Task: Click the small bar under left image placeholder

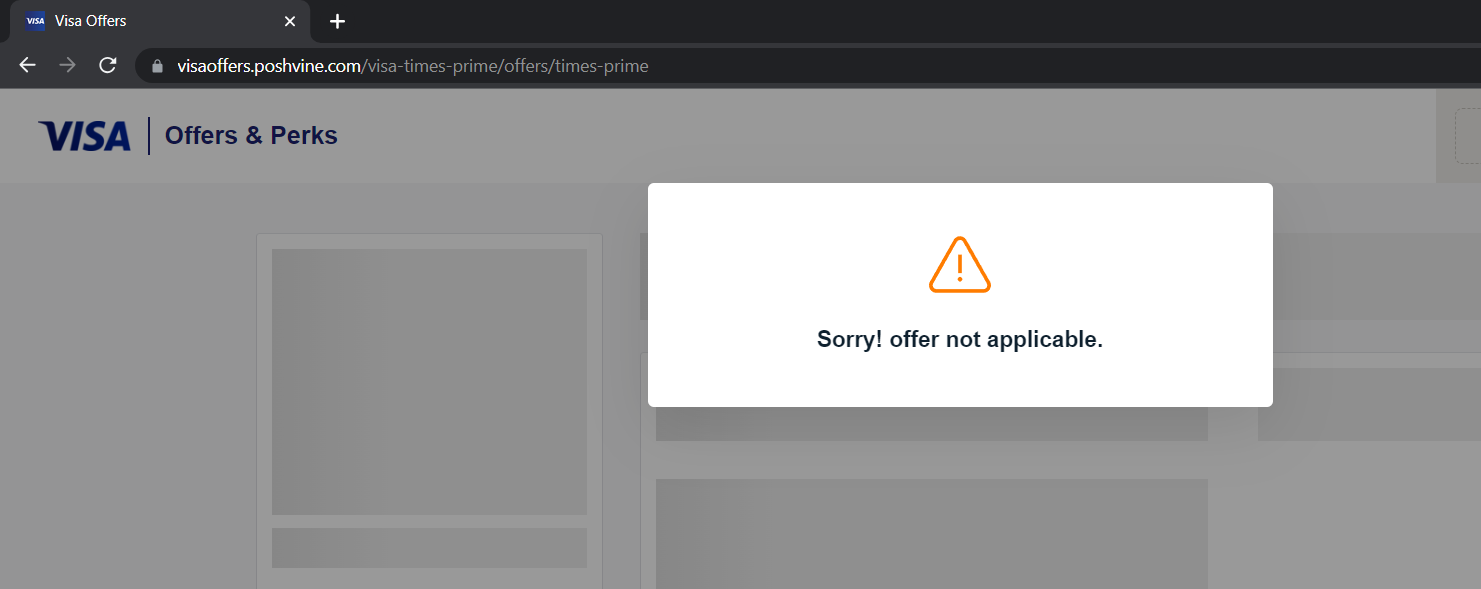Action: coord(429,548)
